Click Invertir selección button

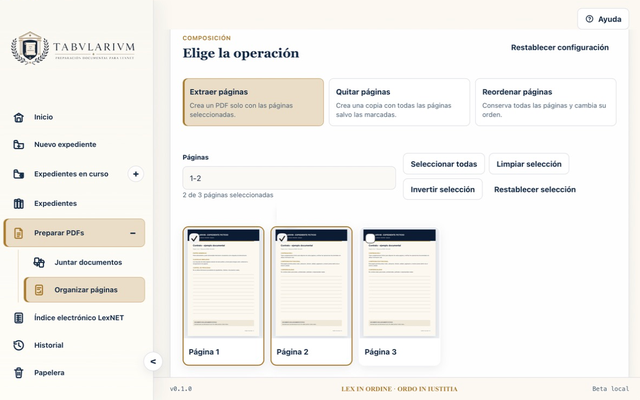(x=442, y=189)
